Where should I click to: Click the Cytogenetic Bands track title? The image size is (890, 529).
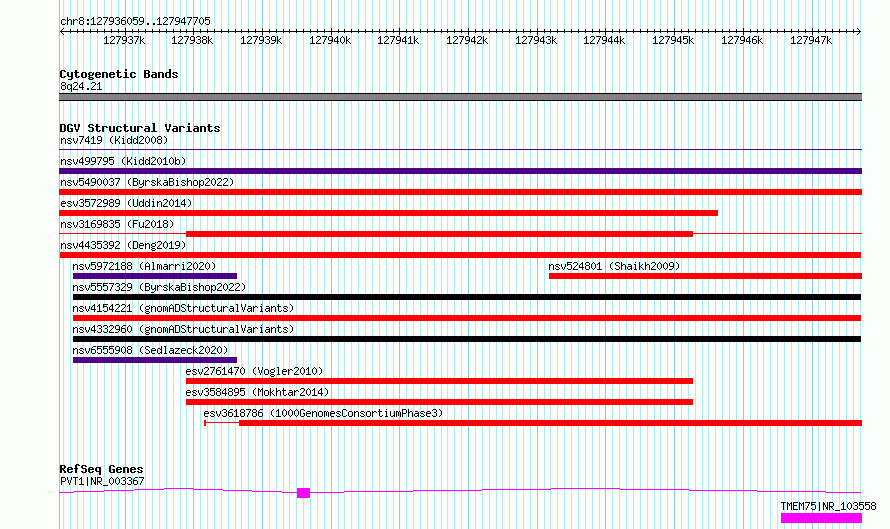(x=119, y=74)
